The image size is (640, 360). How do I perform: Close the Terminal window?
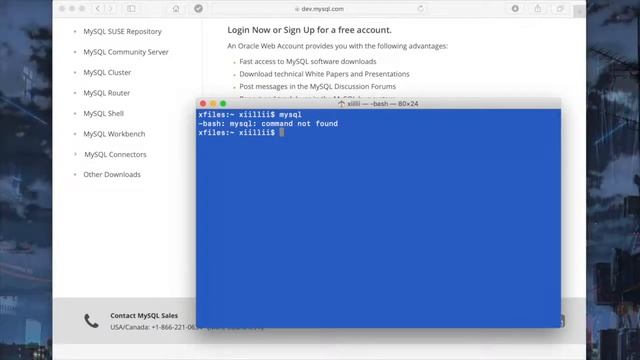(x=203, y=104)
